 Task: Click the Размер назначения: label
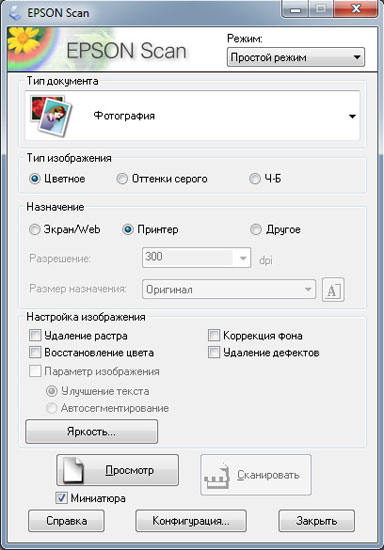tap(78, 289)
